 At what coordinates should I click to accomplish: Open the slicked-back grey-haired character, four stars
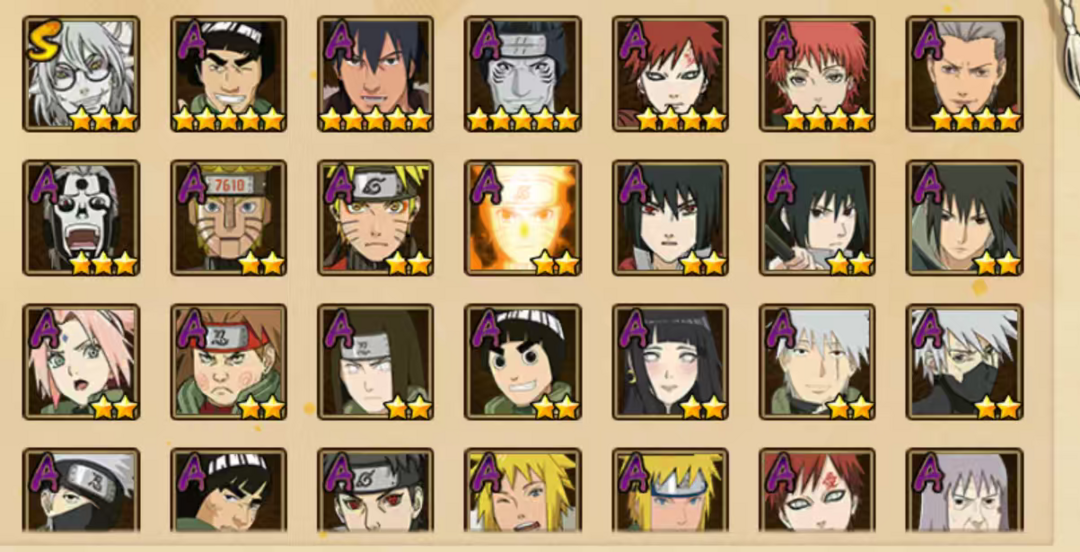click(964, 74)
